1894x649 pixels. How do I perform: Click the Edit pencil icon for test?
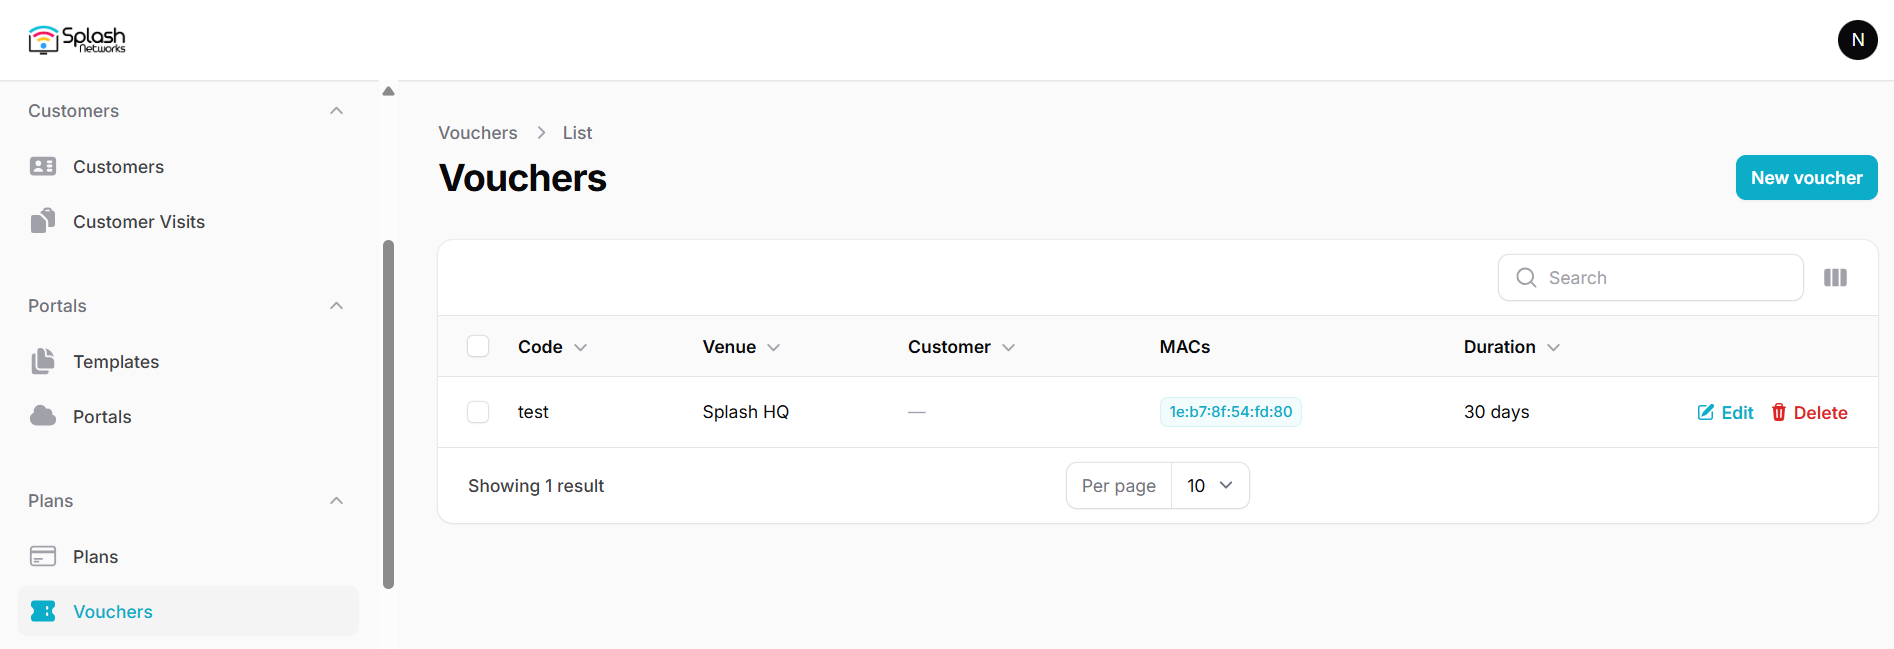pyautogui.click(x=1706, y=412)
